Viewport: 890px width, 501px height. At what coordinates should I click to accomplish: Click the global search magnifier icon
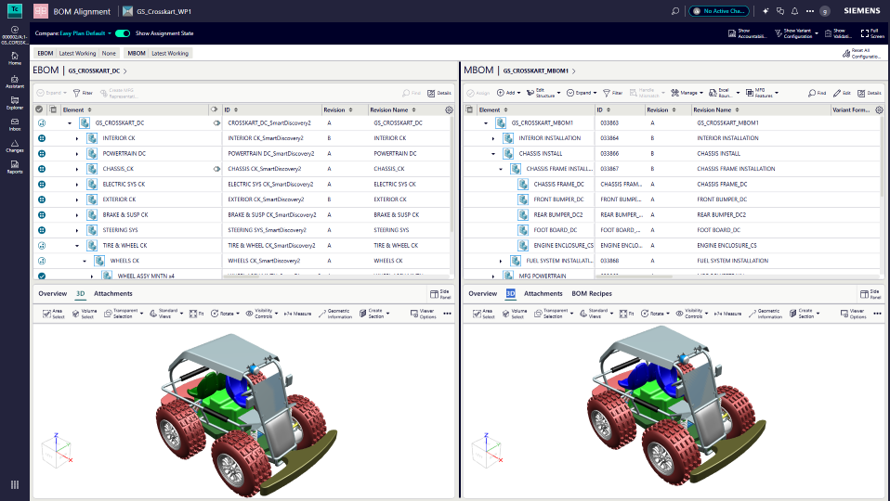click(x=675, y=11)
